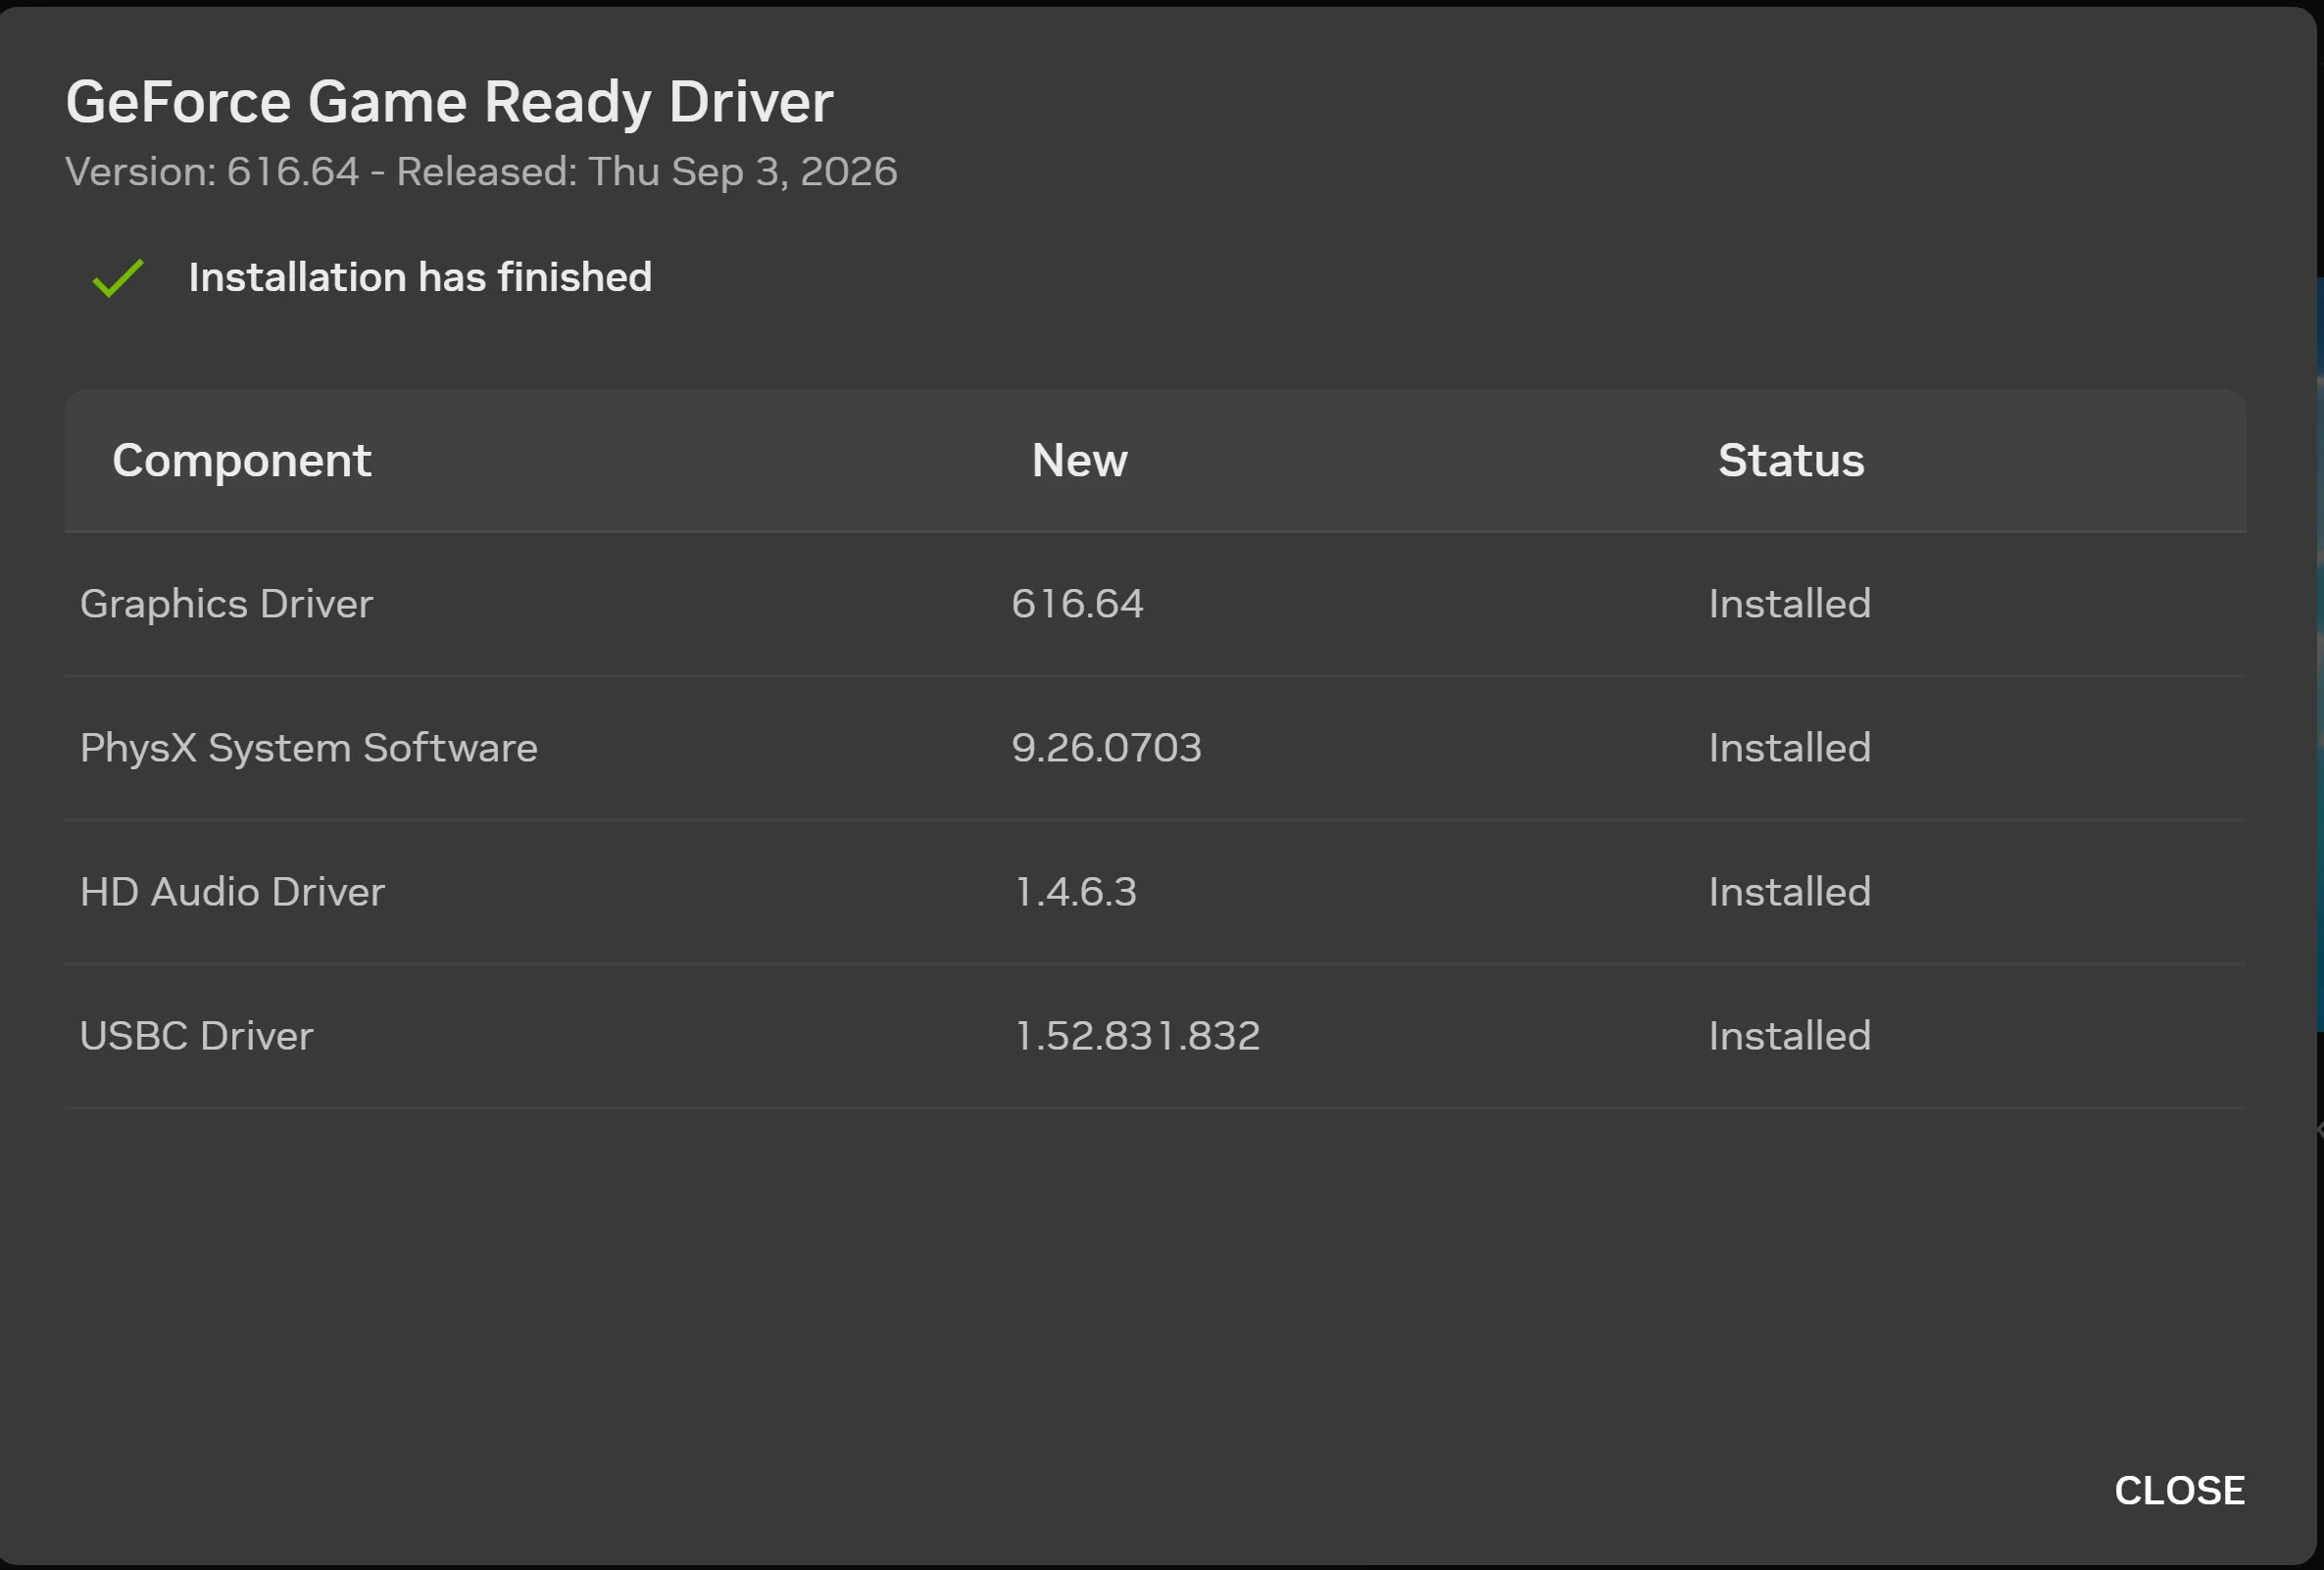Click the CLOSE button
Viewport: 2324px width, 1570px height.
[x=2179, y=1490]
